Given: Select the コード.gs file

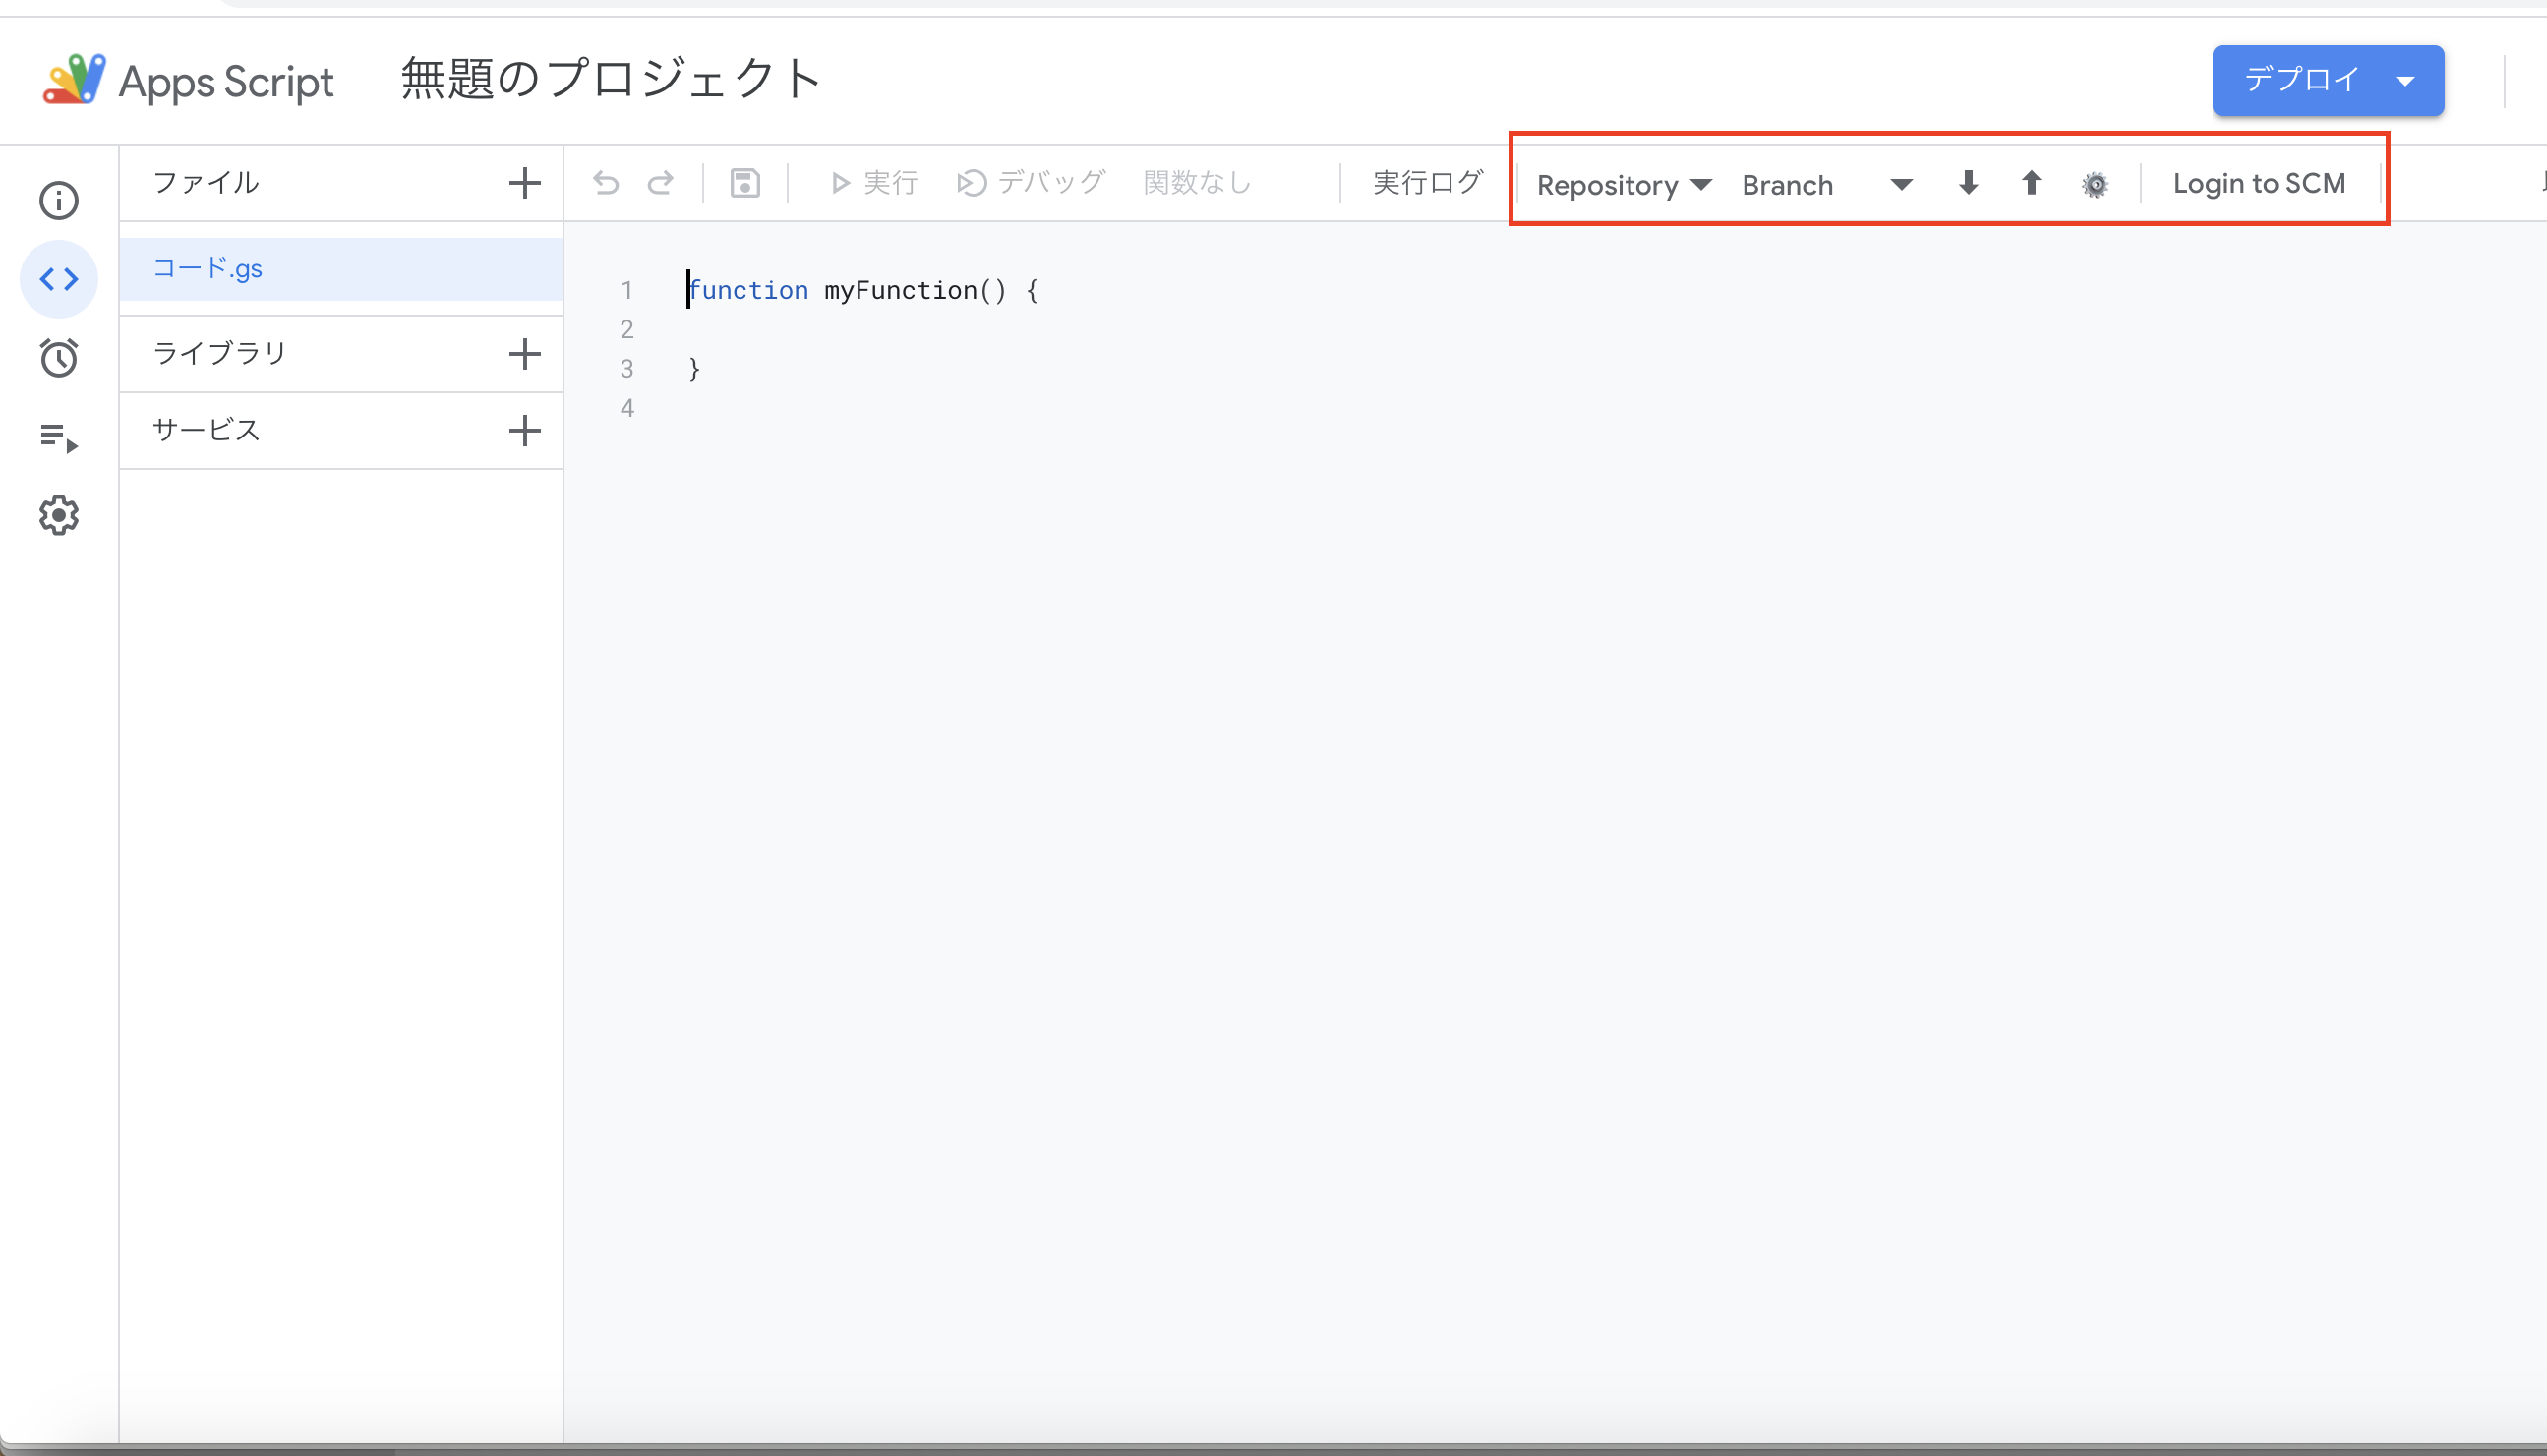Looking at the screenshot, I should [207, 268].
